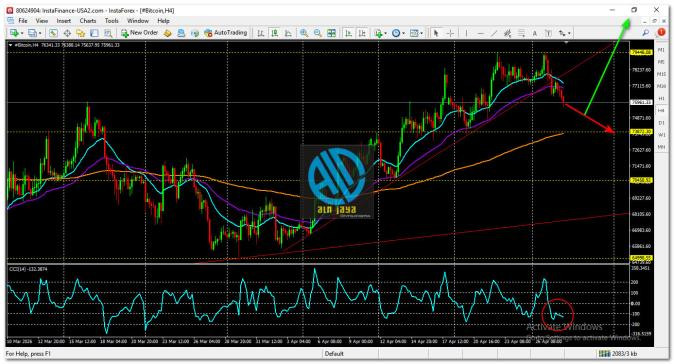This screenshot has height=364, width=674.
Task: Switch chart to M1 timeframe
Action: pyautogui.click(x=661, y=50)
